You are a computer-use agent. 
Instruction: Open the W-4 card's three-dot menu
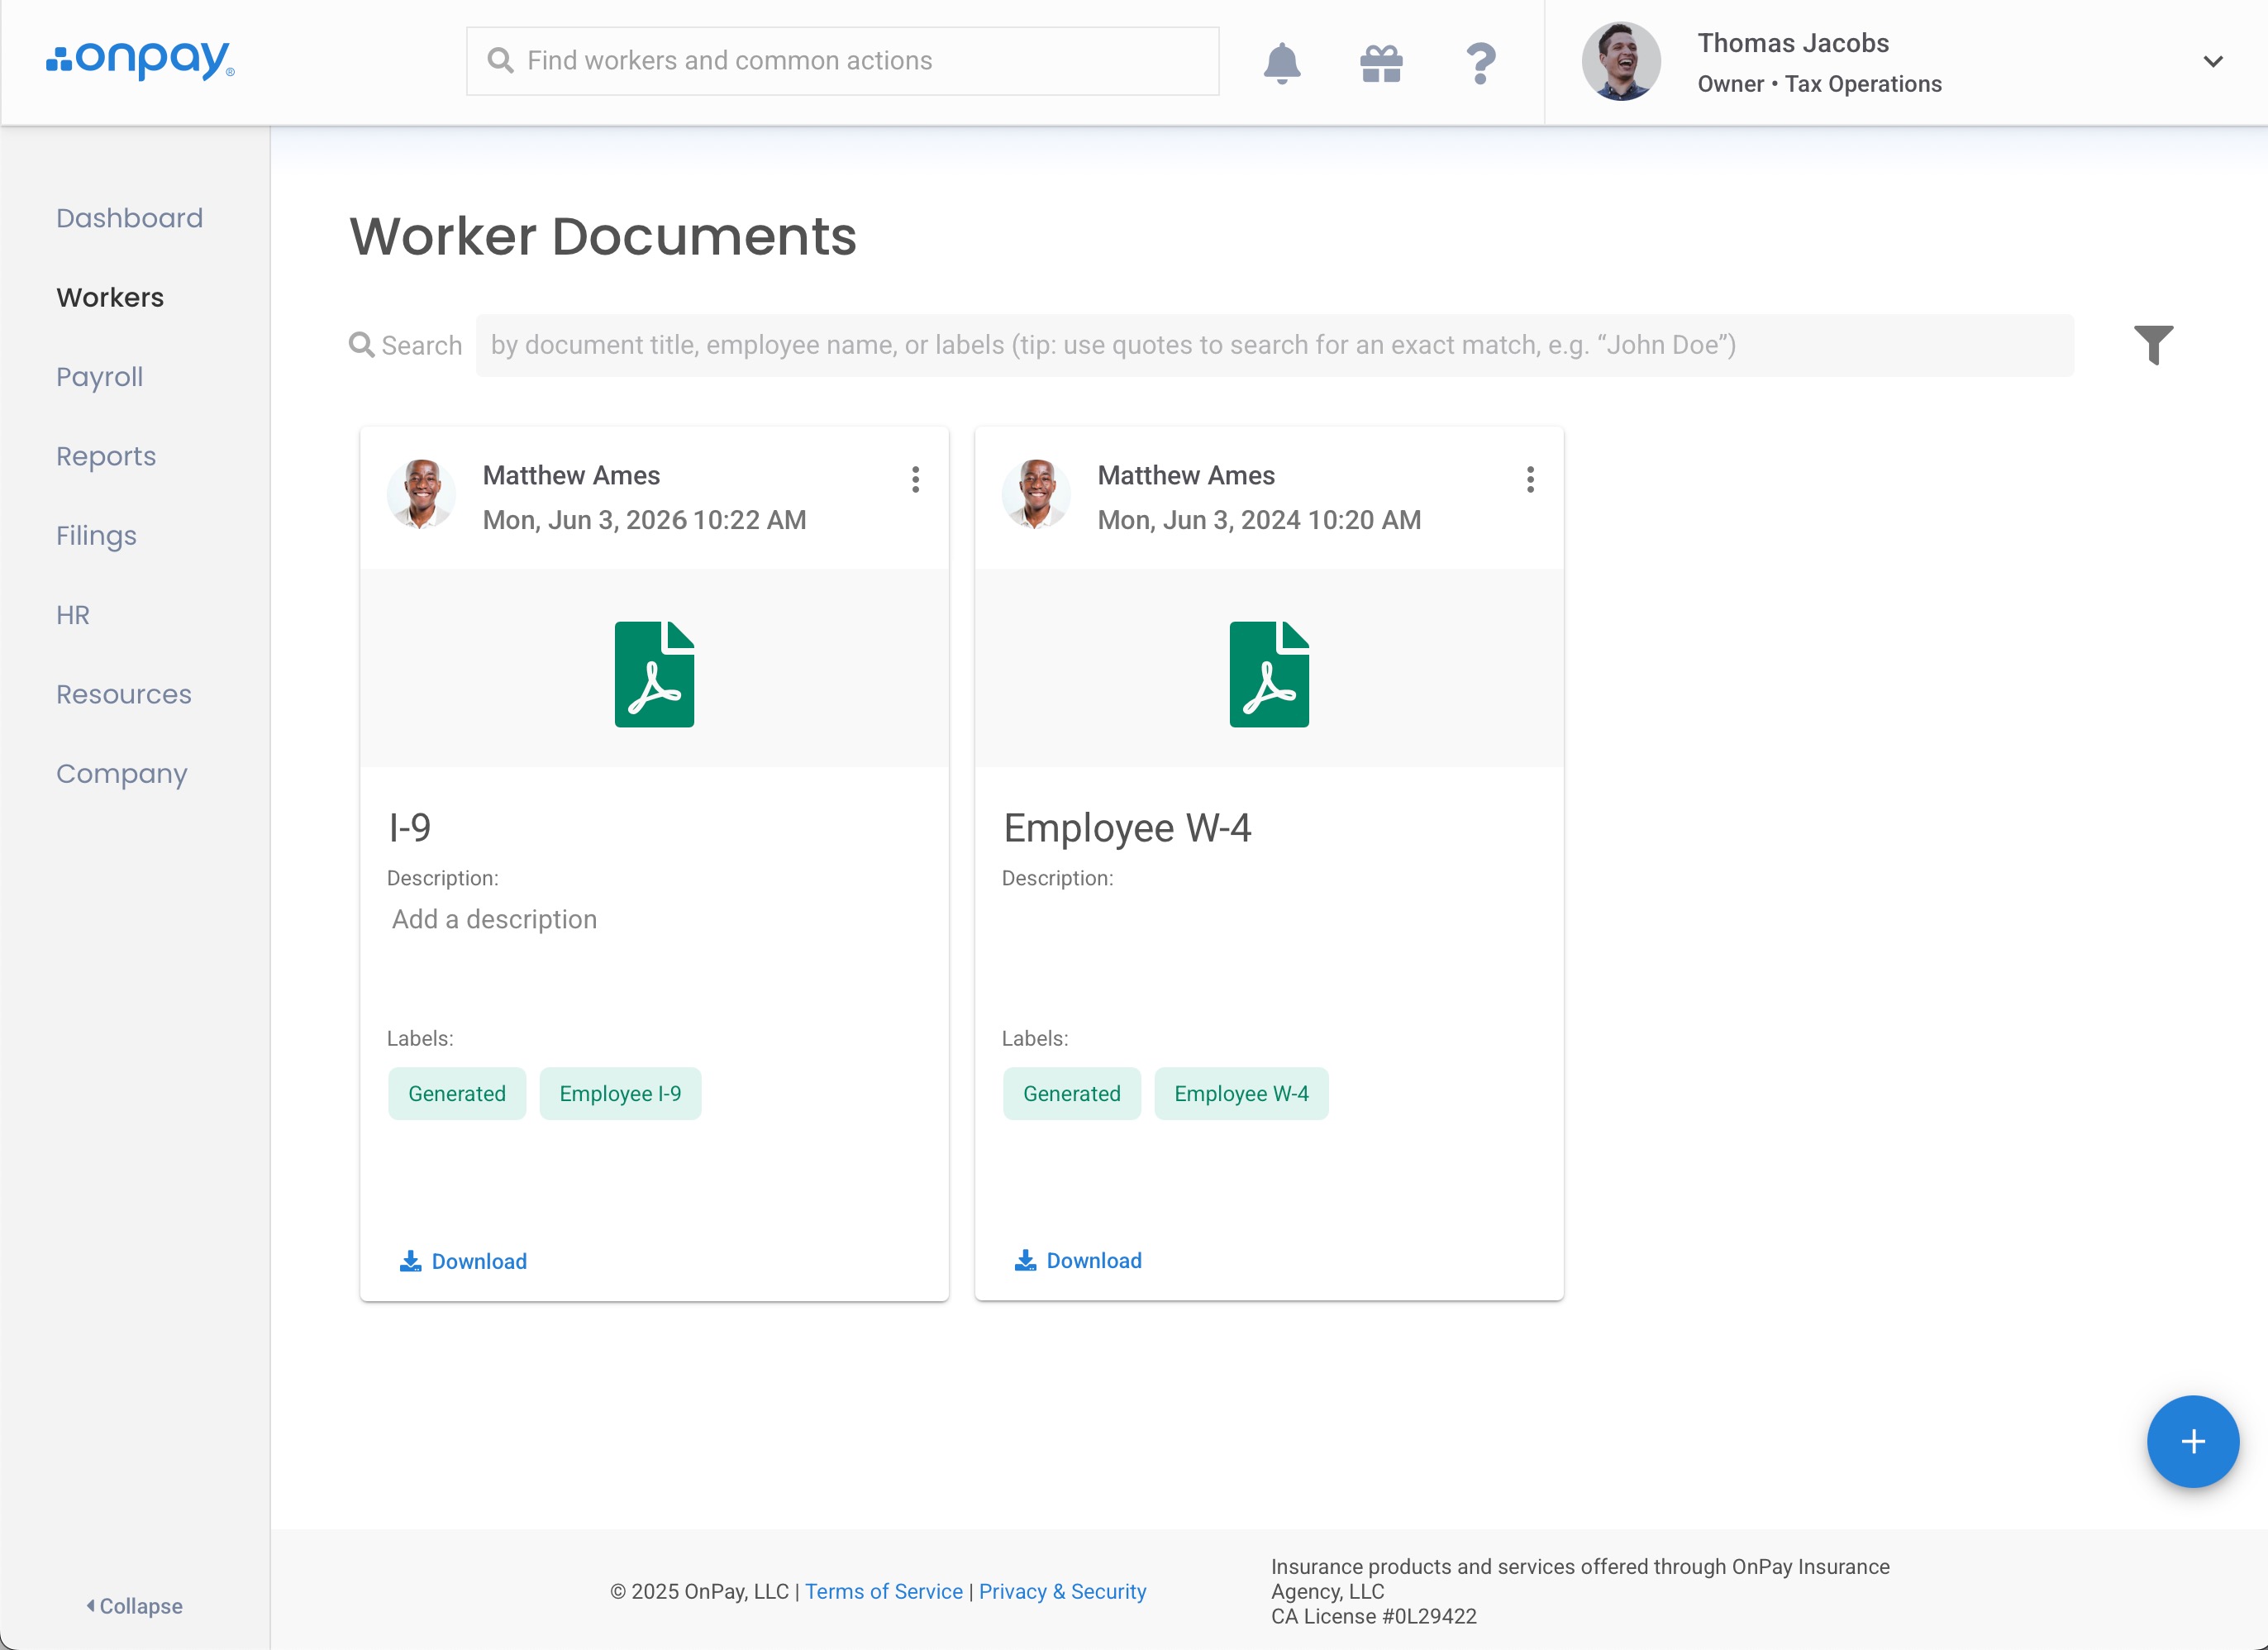tap(1530, 480)
